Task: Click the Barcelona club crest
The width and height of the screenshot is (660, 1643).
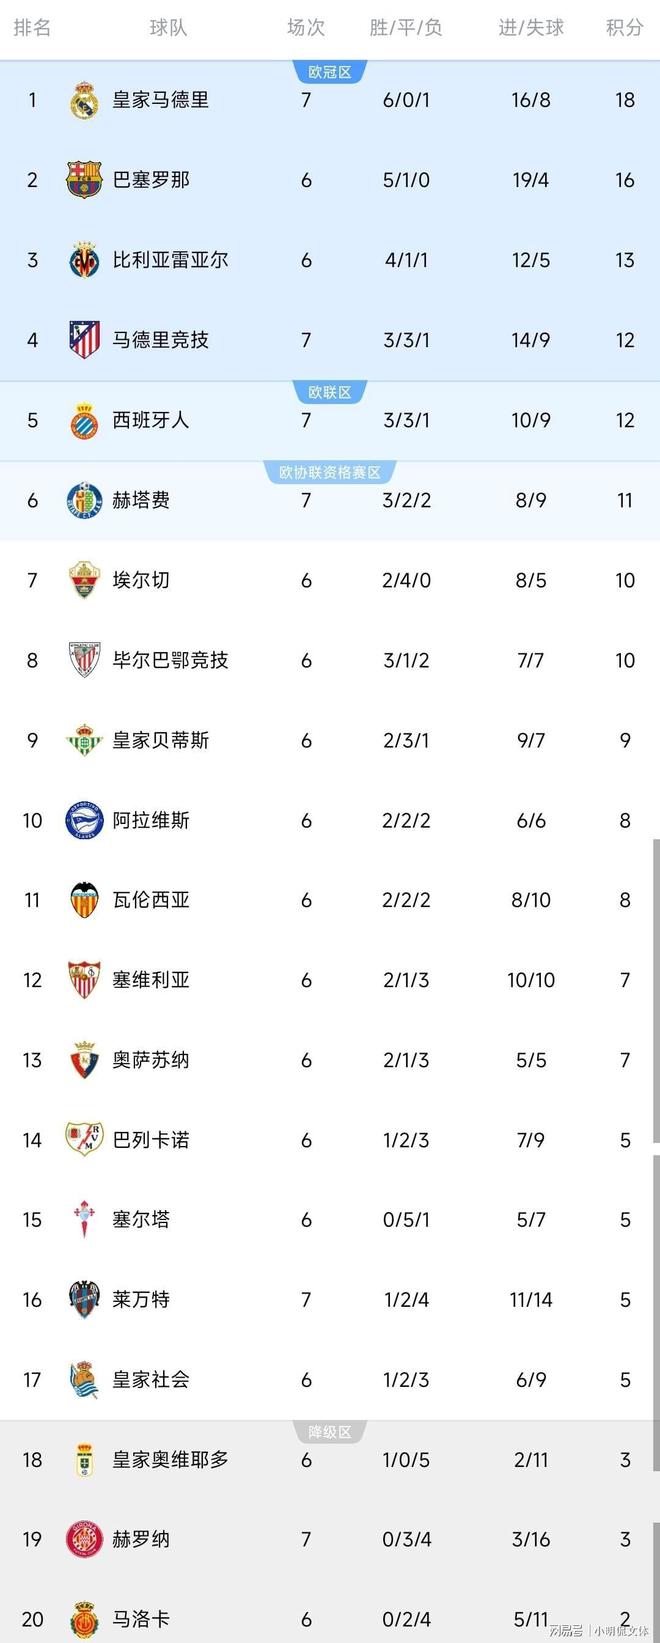Action: point(84,180)
